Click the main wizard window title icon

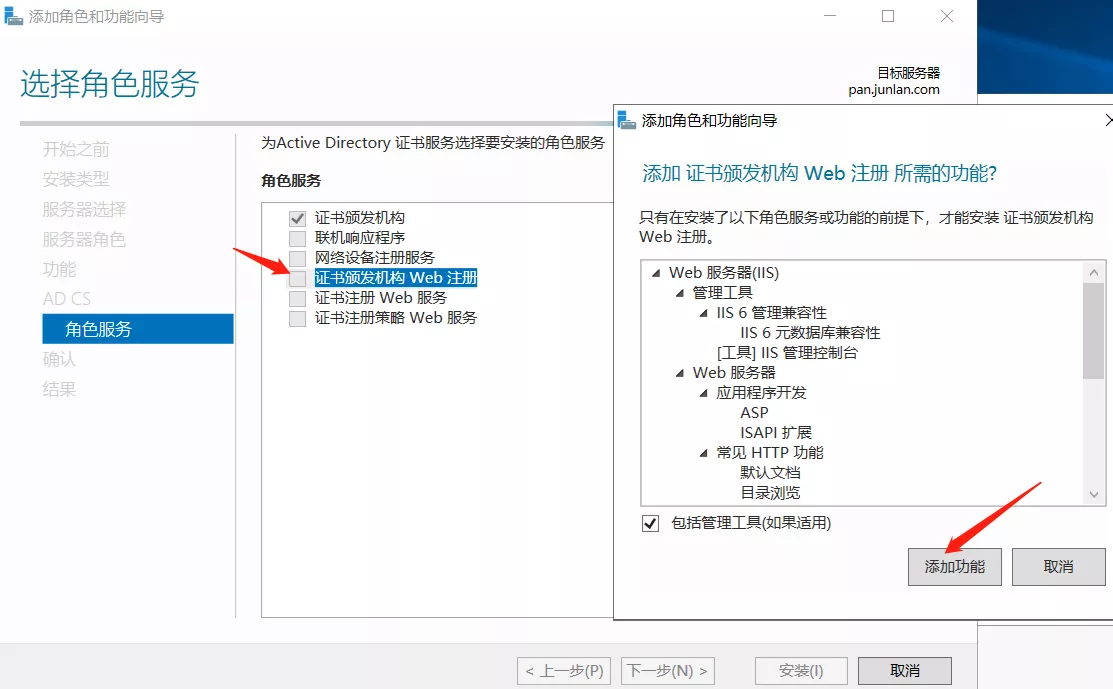point(12,16)
